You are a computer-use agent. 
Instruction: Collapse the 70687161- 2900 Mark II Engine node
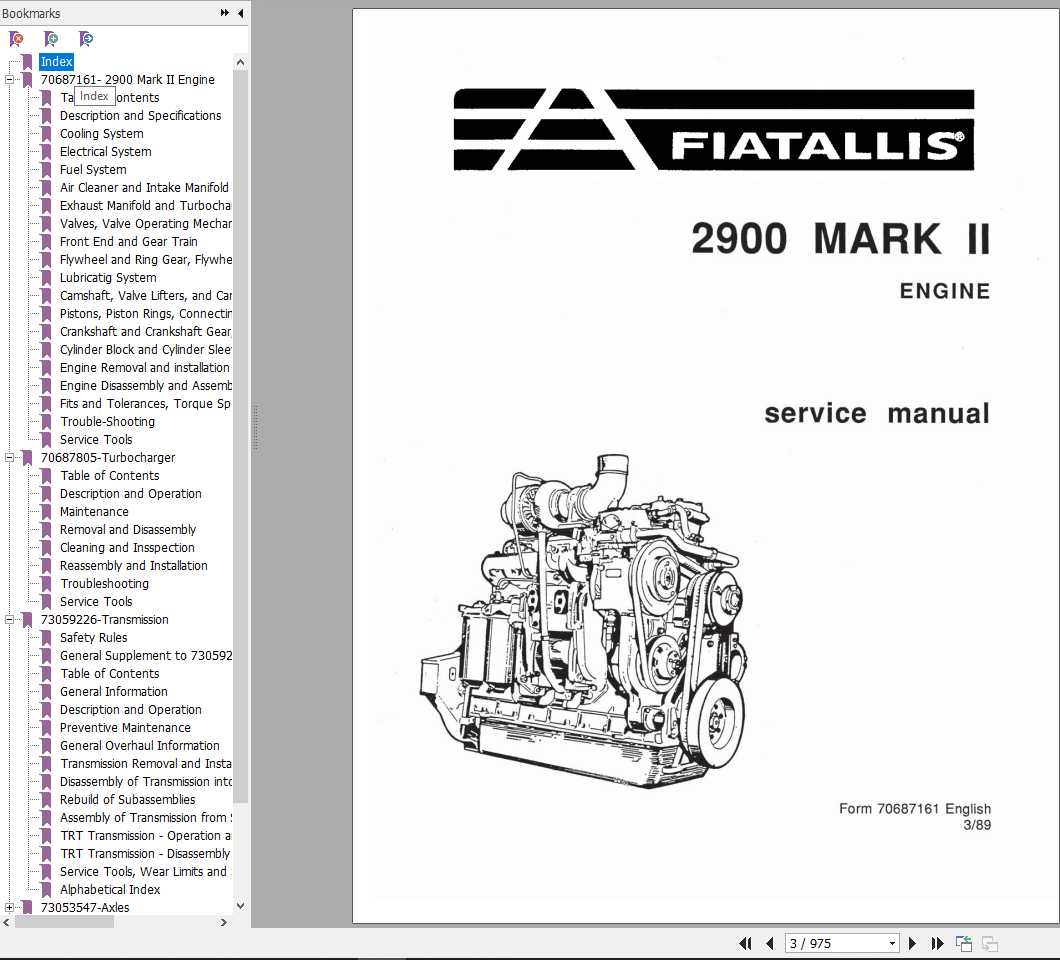pyautogui.click(x=10, y=80)
